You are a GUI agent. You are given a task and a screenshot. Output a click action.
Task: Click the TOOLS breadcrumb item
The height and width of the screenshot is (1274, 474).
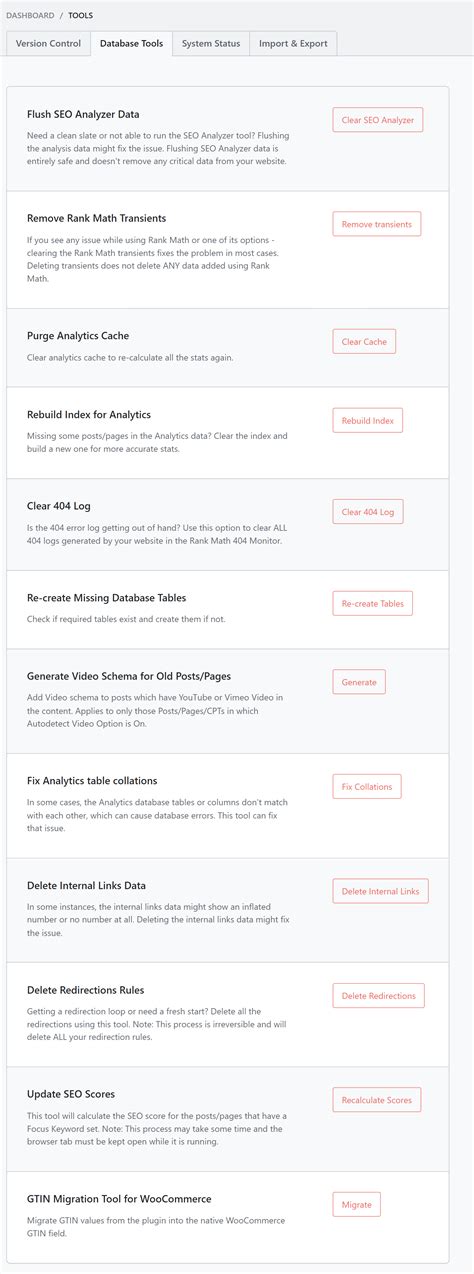[x=81, y=15]
